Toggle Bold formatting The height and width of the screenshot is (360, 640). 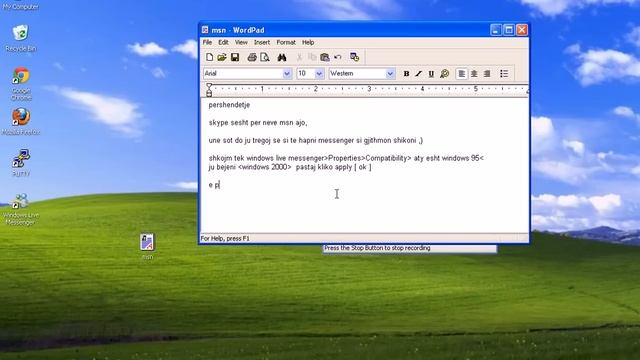click(406, 74)
